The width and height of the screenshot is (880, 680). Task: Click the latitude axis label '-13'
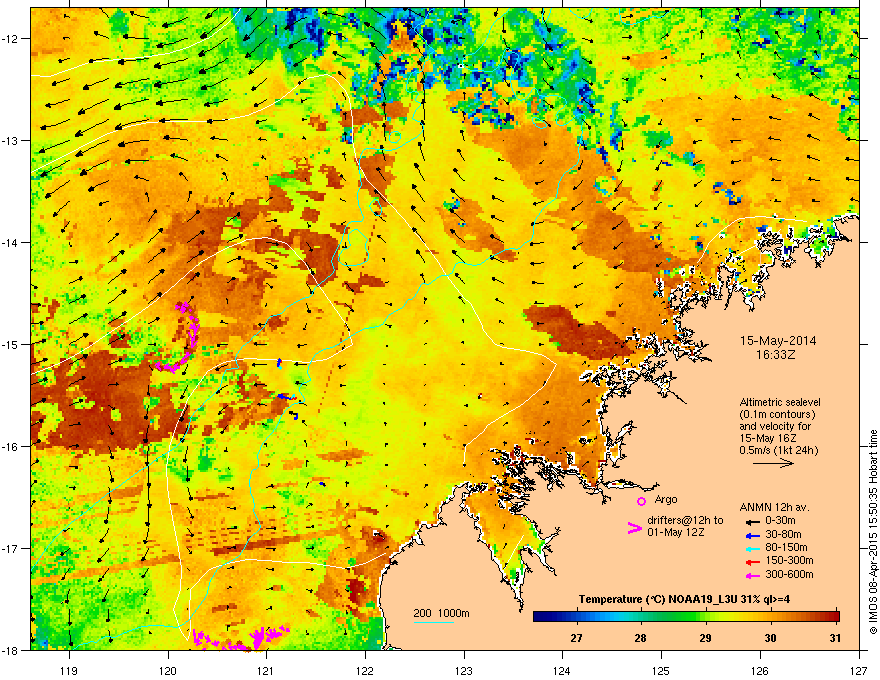coord(11,140)
